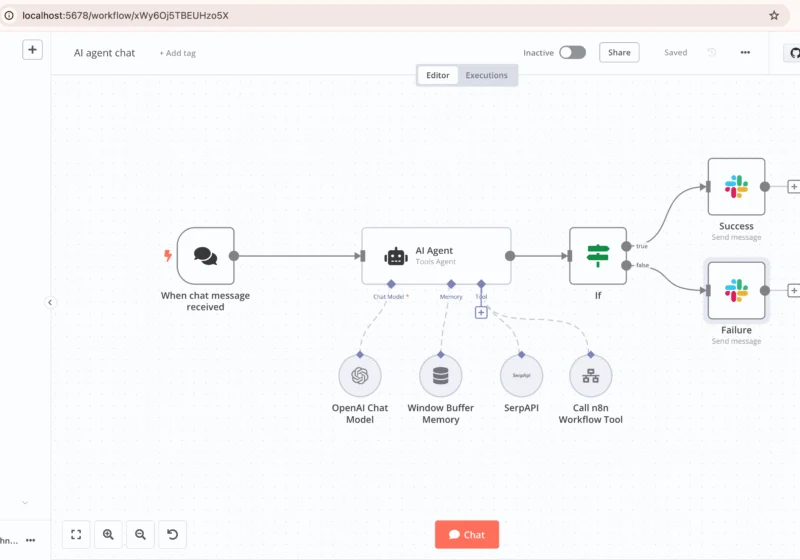Switch to the Editor tab
Image resolution: width=800 pixels, height=560 pixels.
tap(438, 75)
